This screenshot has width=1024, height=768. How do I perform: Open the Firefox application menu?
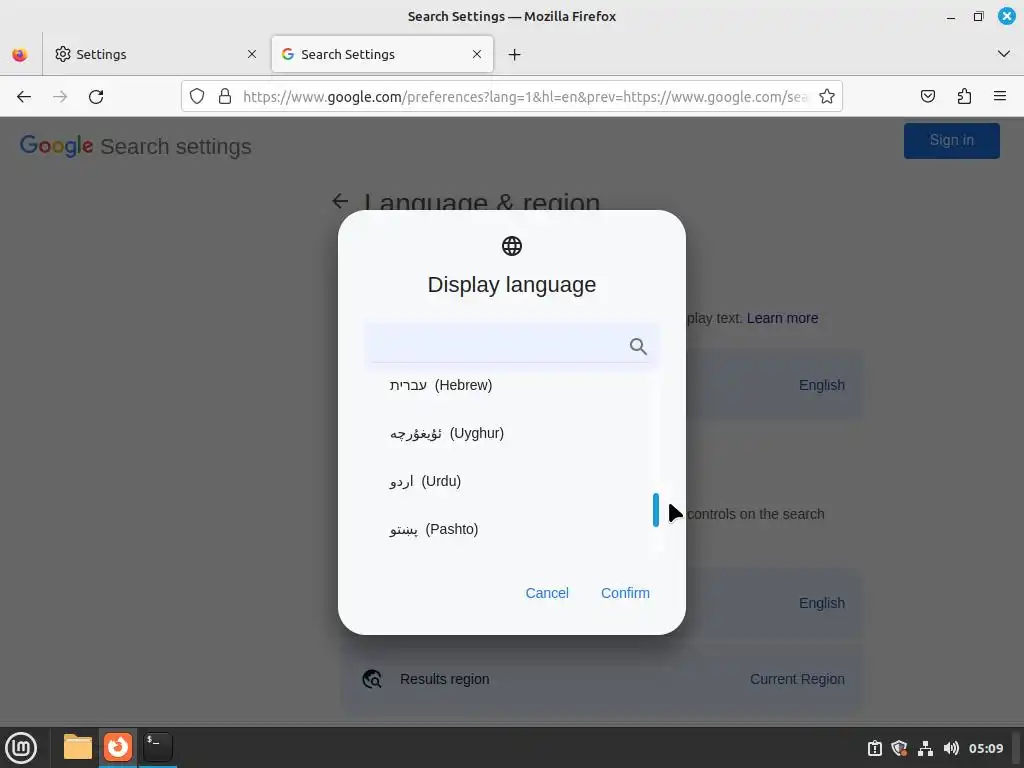1000,97
